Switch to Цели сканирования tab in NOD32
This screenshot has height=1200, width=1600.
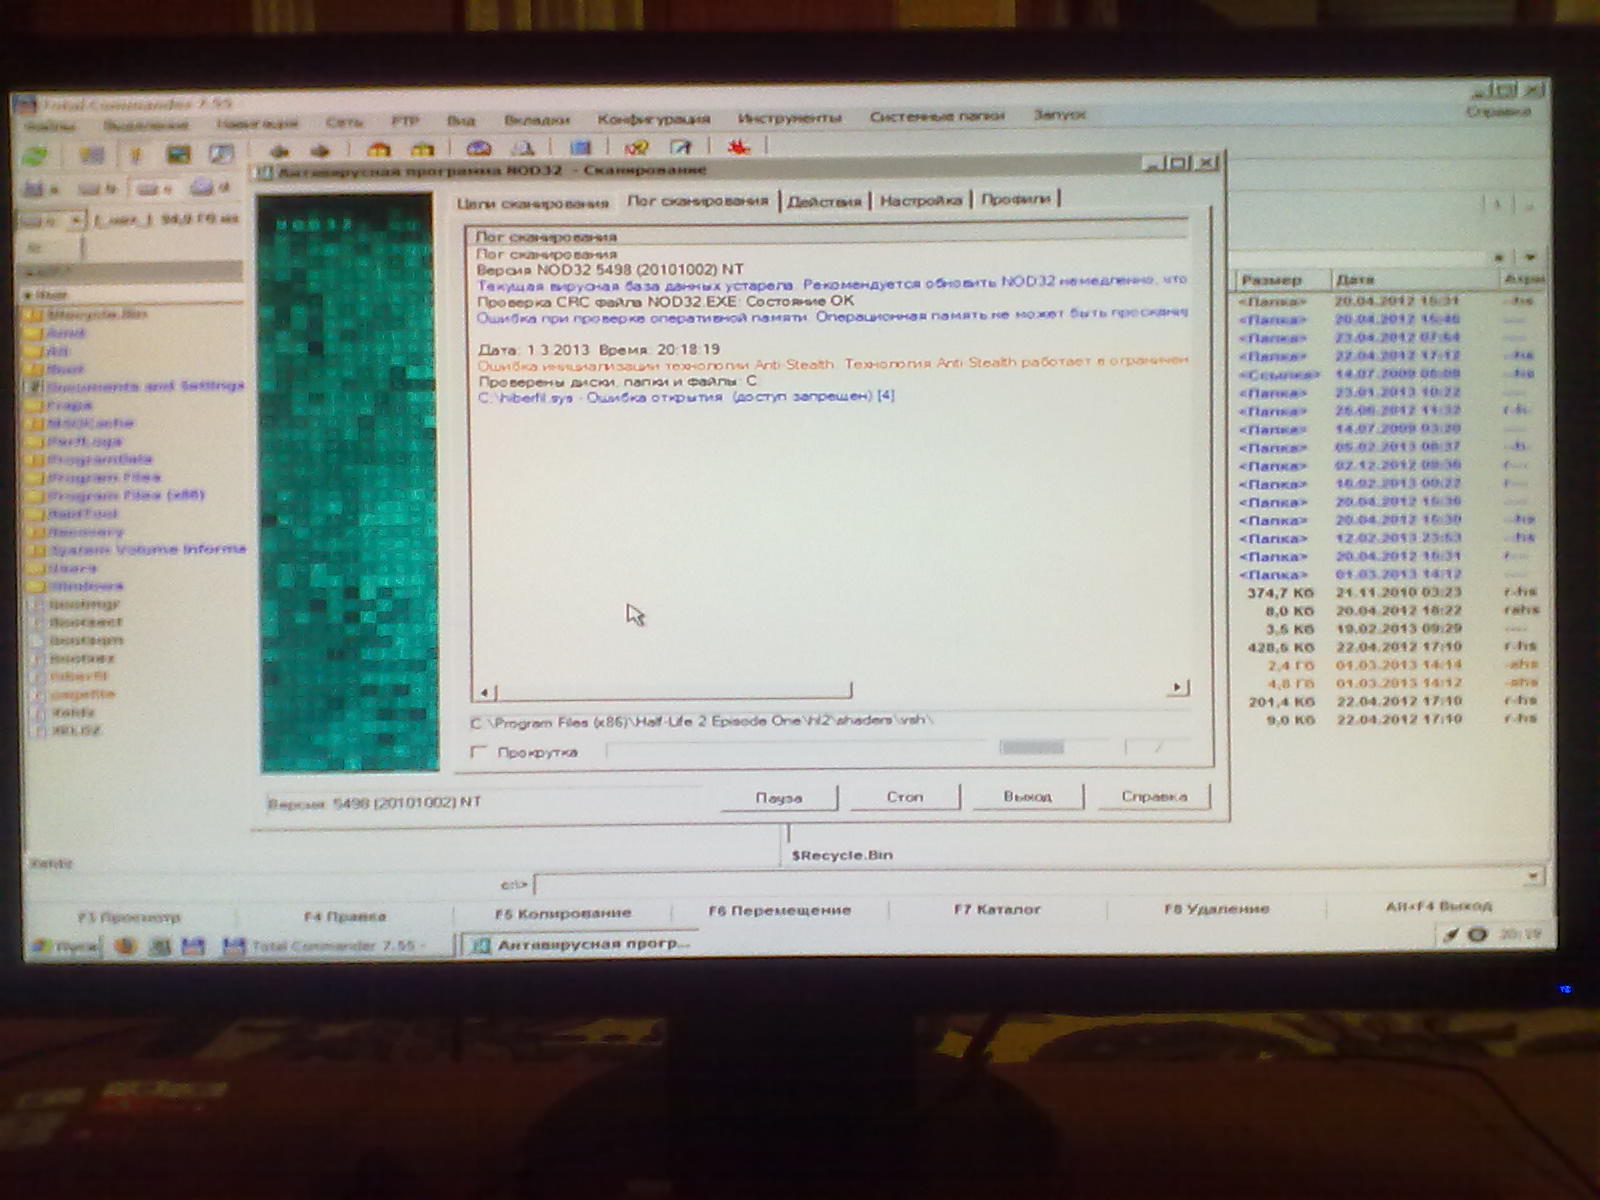532,203
